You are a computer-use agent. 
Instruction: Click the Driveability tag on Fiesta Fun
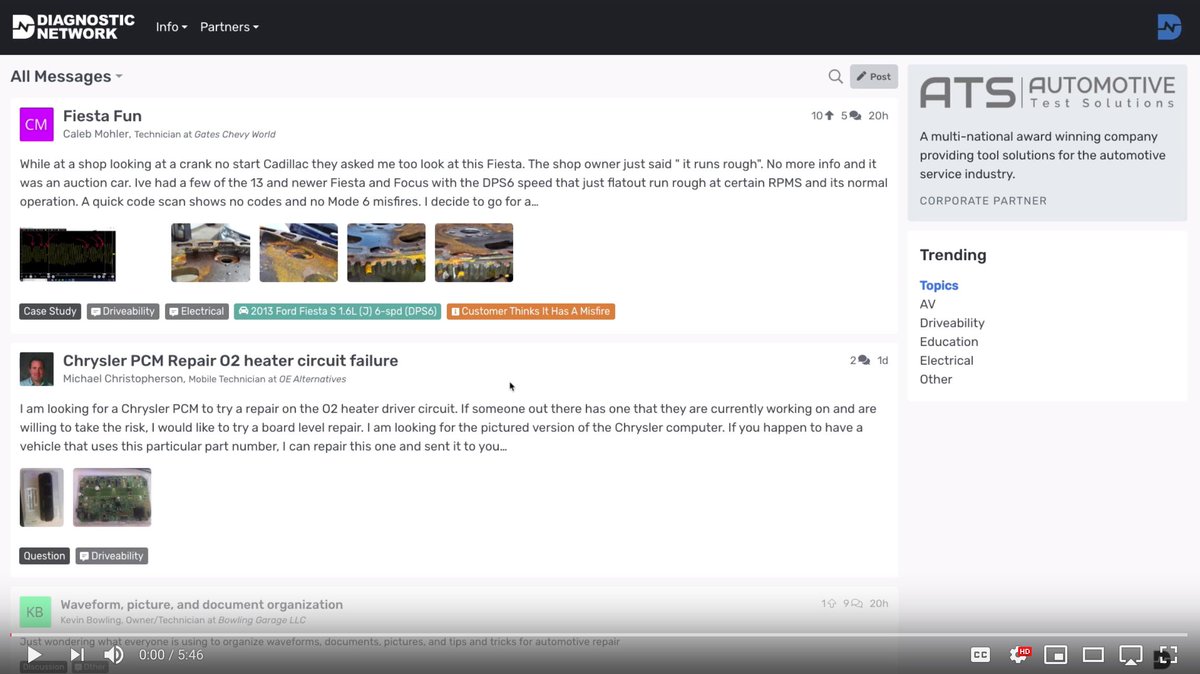pos(123,311)
